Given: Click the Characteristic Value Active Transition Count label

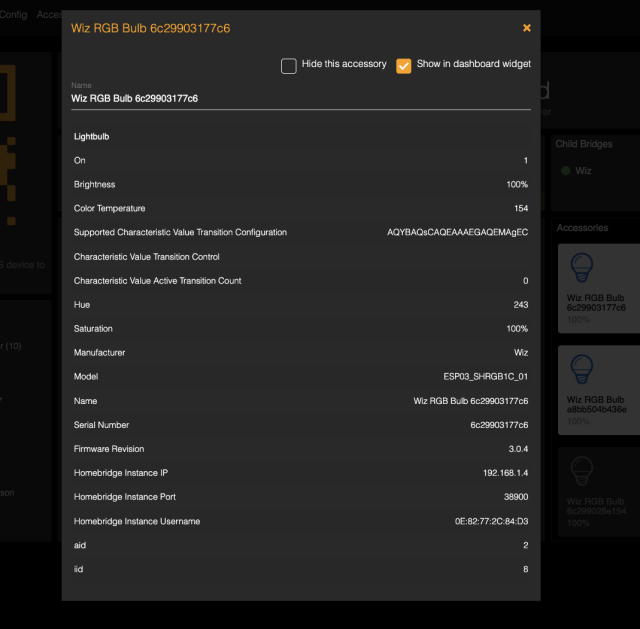Looking at the screenshot, I should [158, 281].
